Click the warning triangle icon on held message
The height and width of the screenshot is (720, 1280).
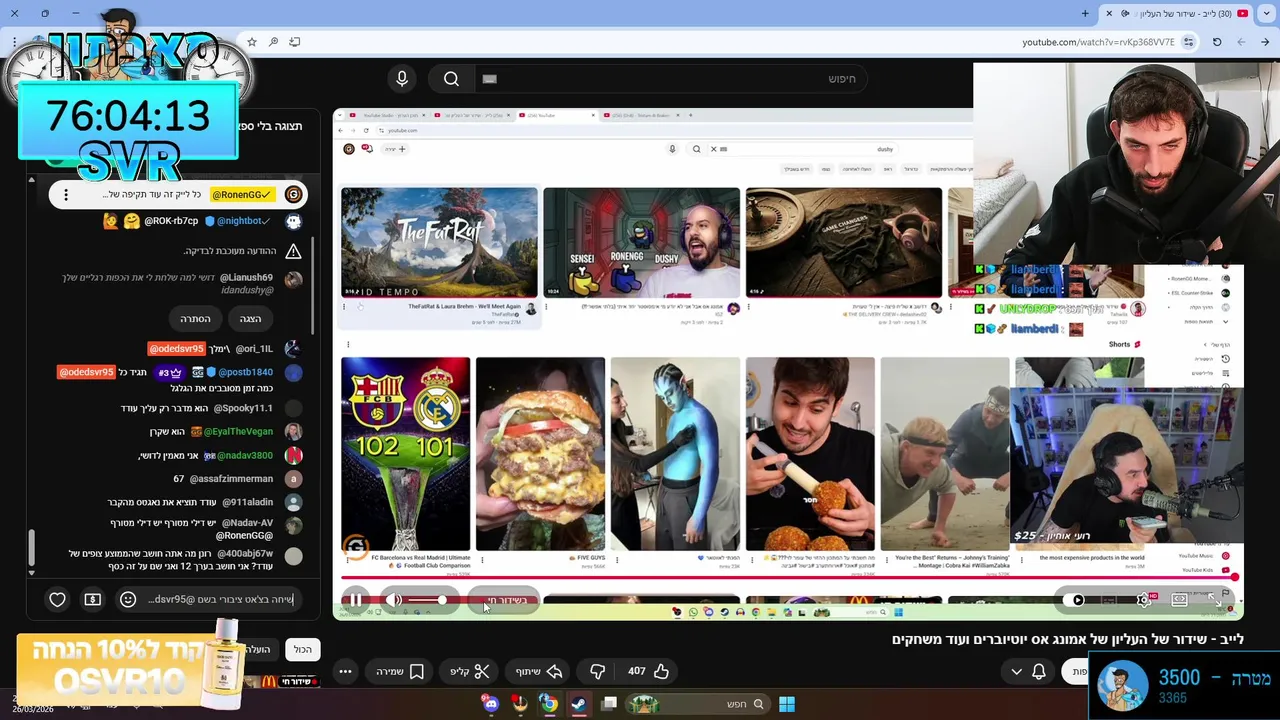pyautogui.click(x=293, y=251)
